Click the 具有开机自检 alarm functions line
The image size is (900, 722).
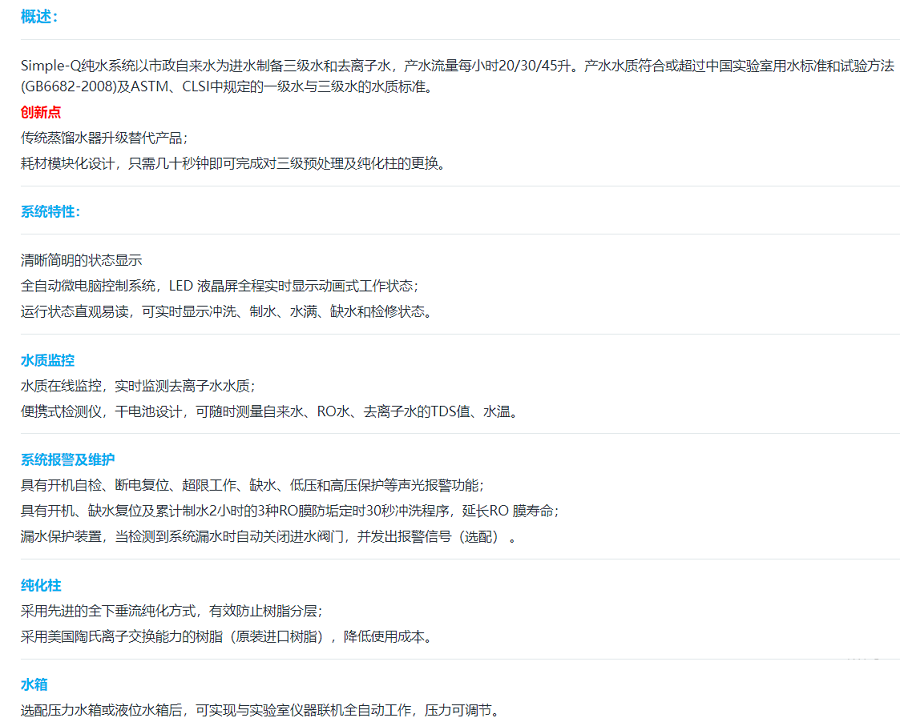pyautogui.click(x=252, y=485)
